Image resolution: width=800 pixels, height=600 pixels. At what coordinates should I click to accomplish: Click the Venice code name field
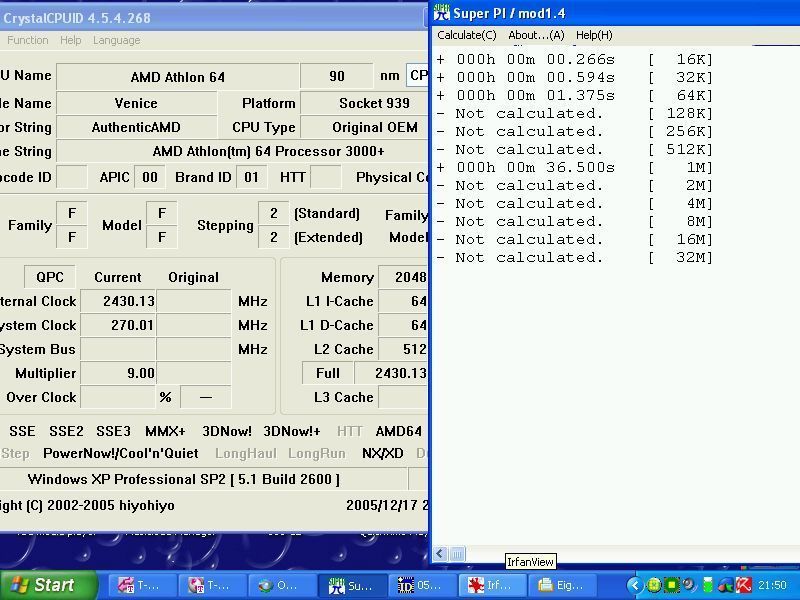(x=136, y=103)
